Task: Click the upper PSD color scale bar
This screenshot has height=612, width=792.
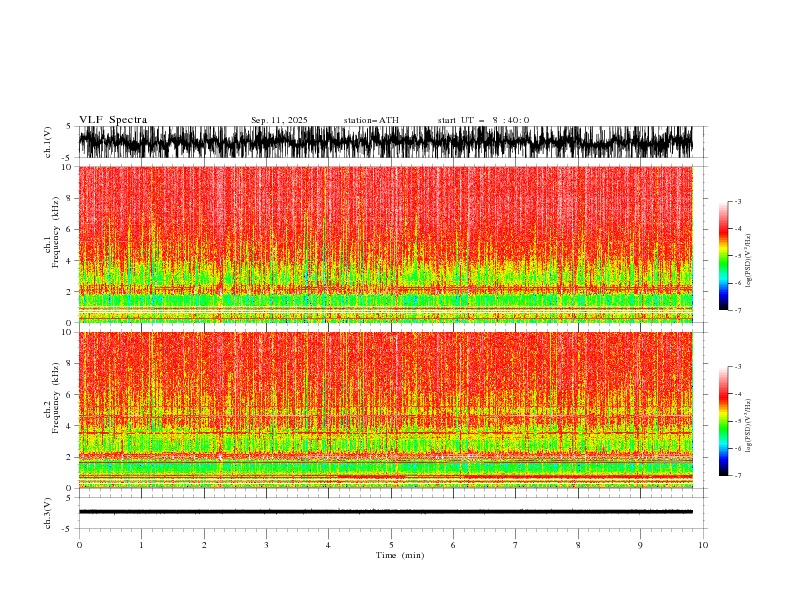Action: pyautogui.click(x=723, y=256)
